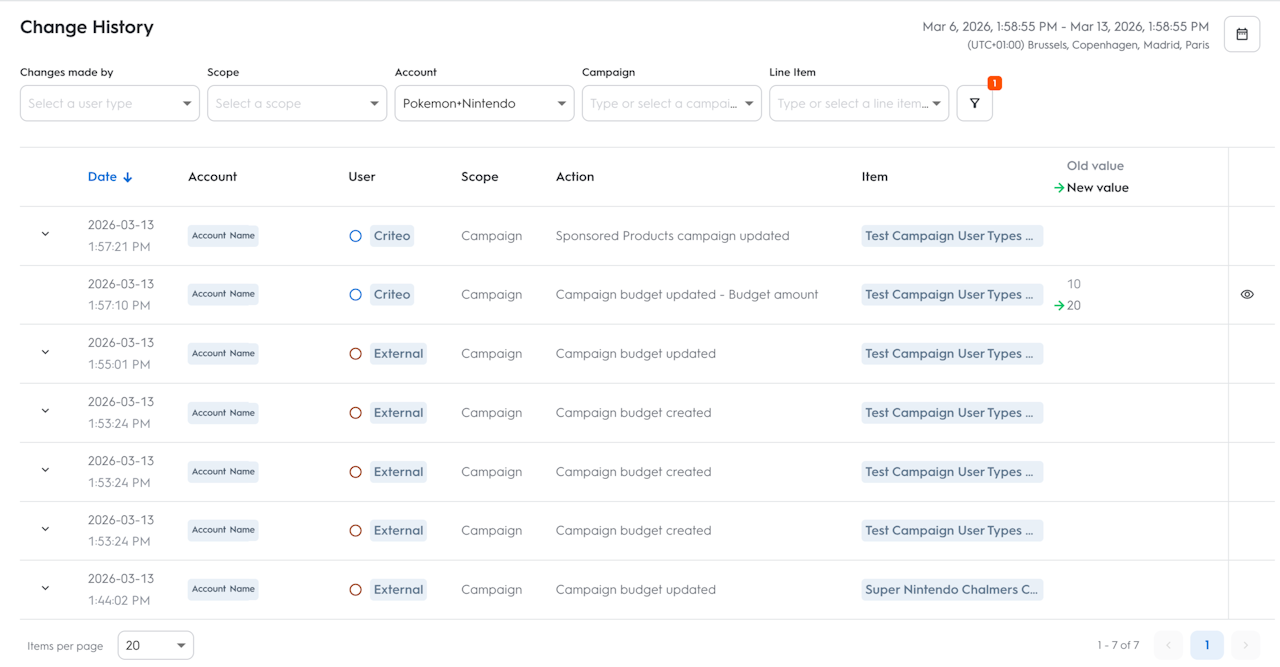Click the green arrow beside new value 20

click(1059, 306)
